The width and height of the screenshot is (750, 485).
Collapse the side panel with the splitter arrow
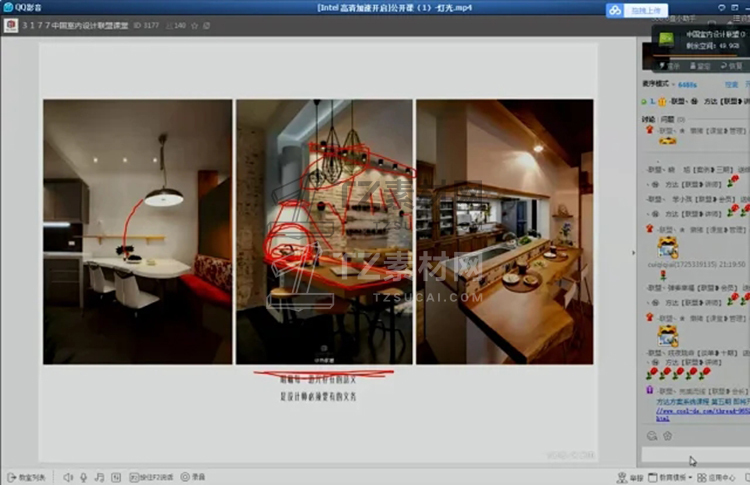click(x=633, y=253)
